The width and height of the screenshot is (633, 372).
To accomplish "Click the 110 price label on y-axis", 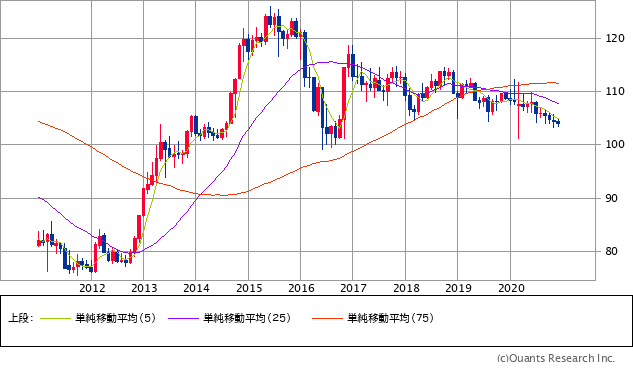I will pyautogui.click(x=615, y=91).
